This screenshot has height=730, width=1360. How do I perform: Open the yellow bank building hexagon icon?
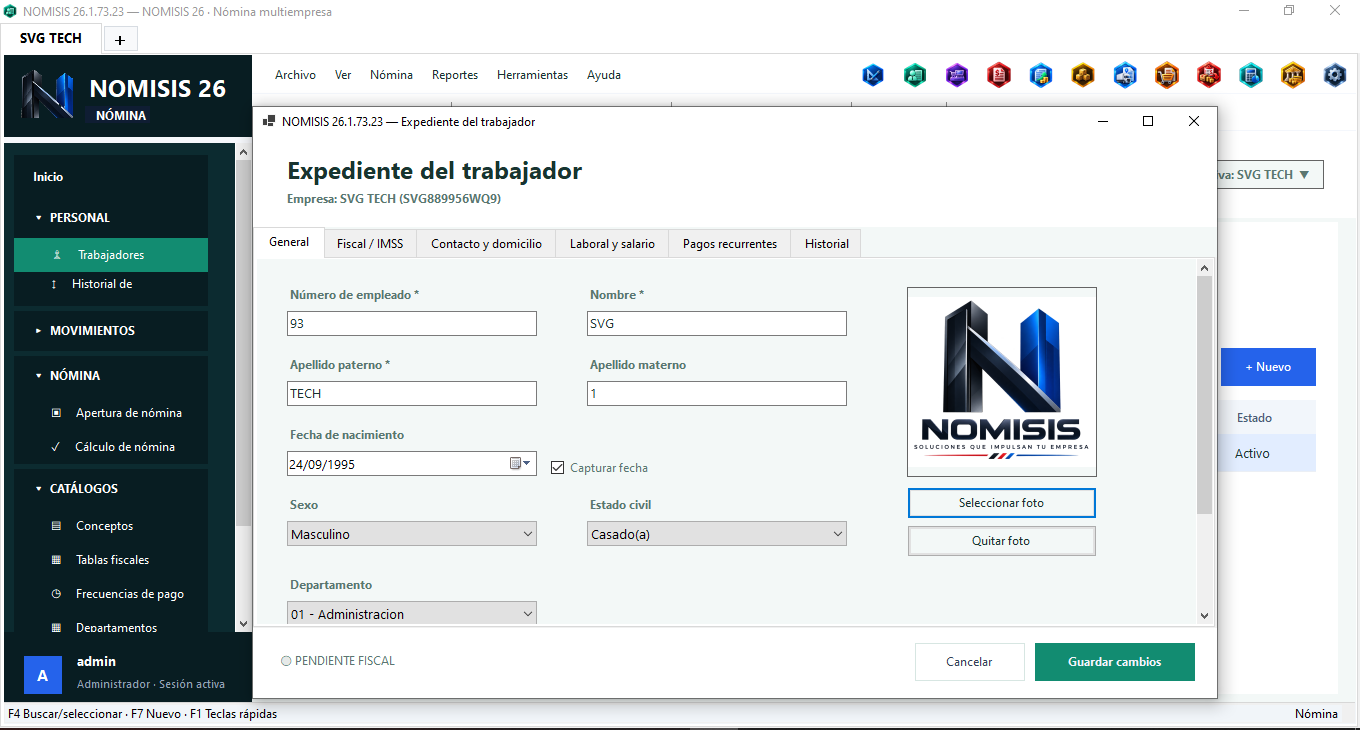1293,75
